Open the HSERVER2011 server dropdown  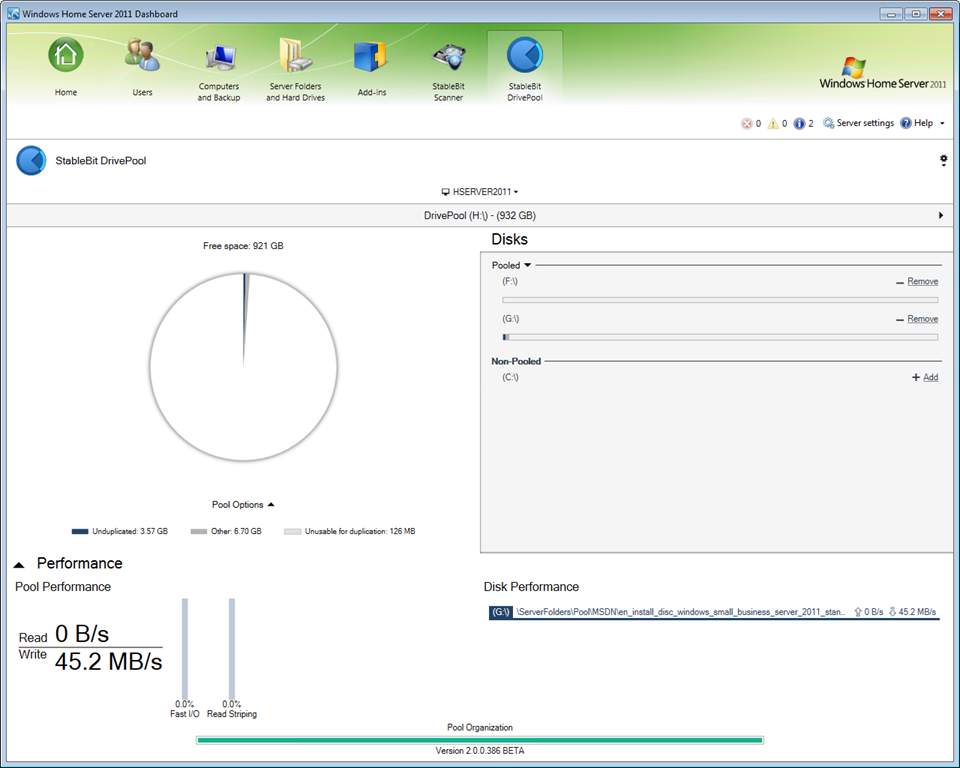tap(480, 192)
